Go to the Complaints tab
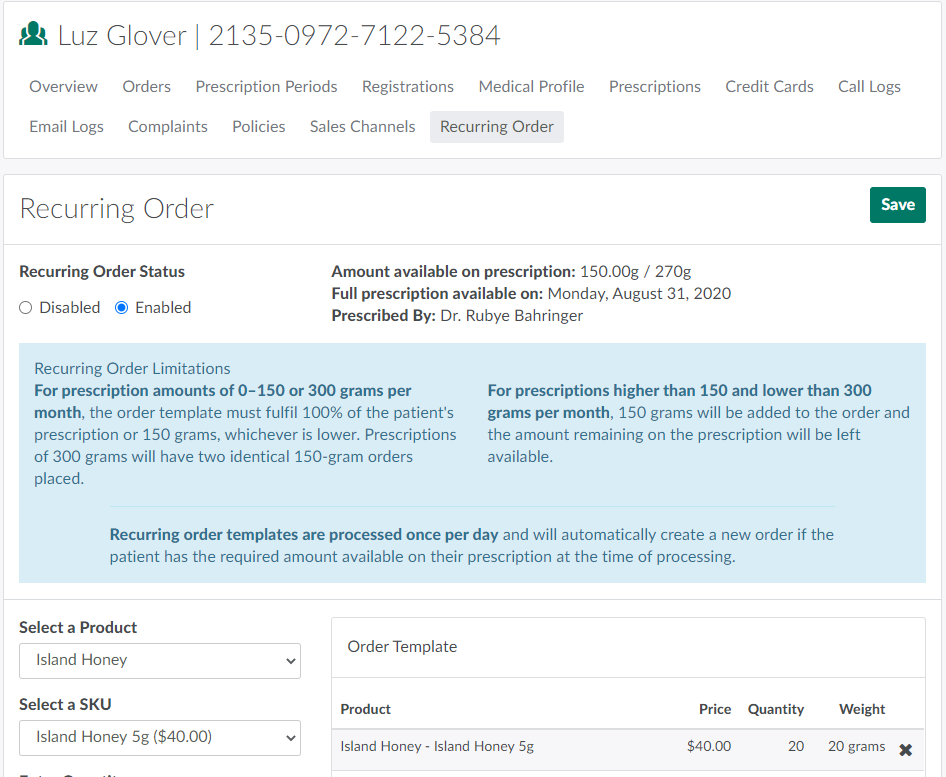 coord(168,127)
